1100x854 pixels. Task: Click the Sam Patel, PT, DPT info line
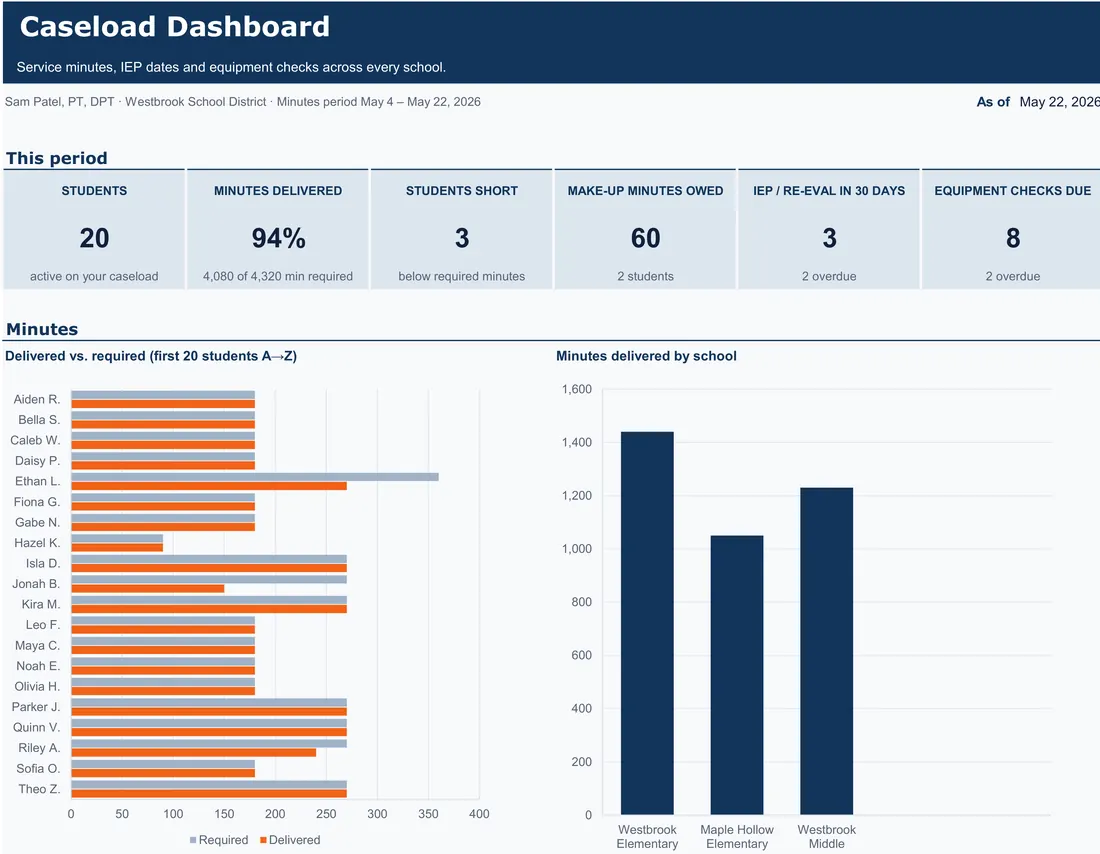click(x=243, y=102)
